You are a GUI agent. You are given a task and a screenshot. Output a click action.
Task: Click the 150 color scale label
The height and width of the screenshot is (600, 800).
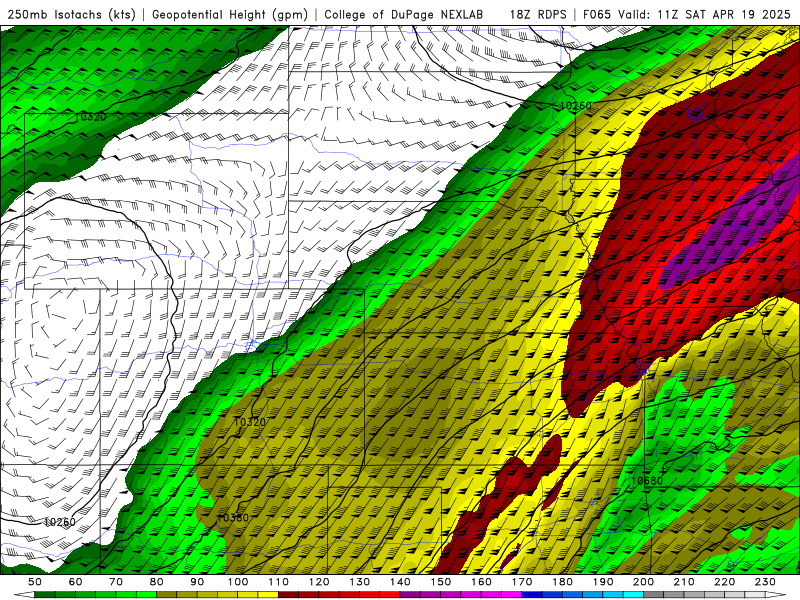pyautogui.click(x=440, y=582)
